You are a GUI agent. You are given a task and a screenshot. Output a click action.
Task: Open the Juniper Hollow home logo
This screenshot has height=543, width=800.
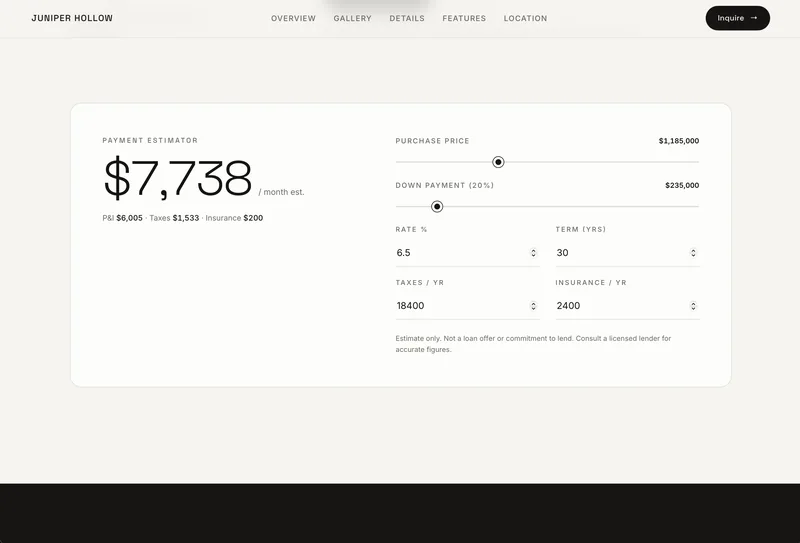click(72, 18)
